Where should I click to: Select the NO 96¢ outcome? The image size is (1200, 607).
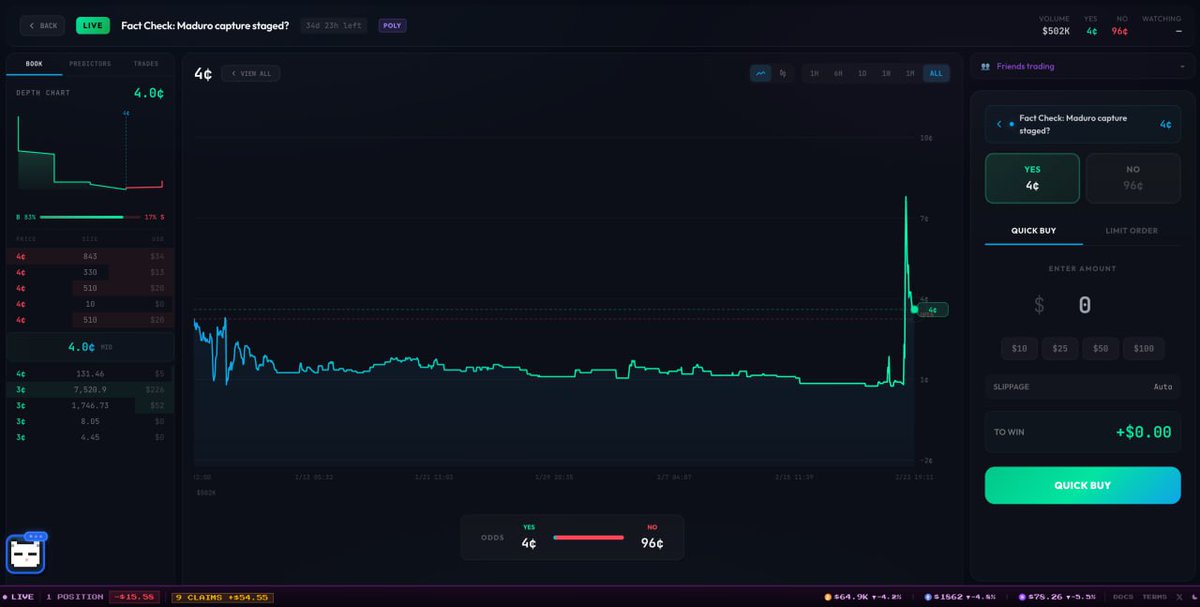(1133, 178)
